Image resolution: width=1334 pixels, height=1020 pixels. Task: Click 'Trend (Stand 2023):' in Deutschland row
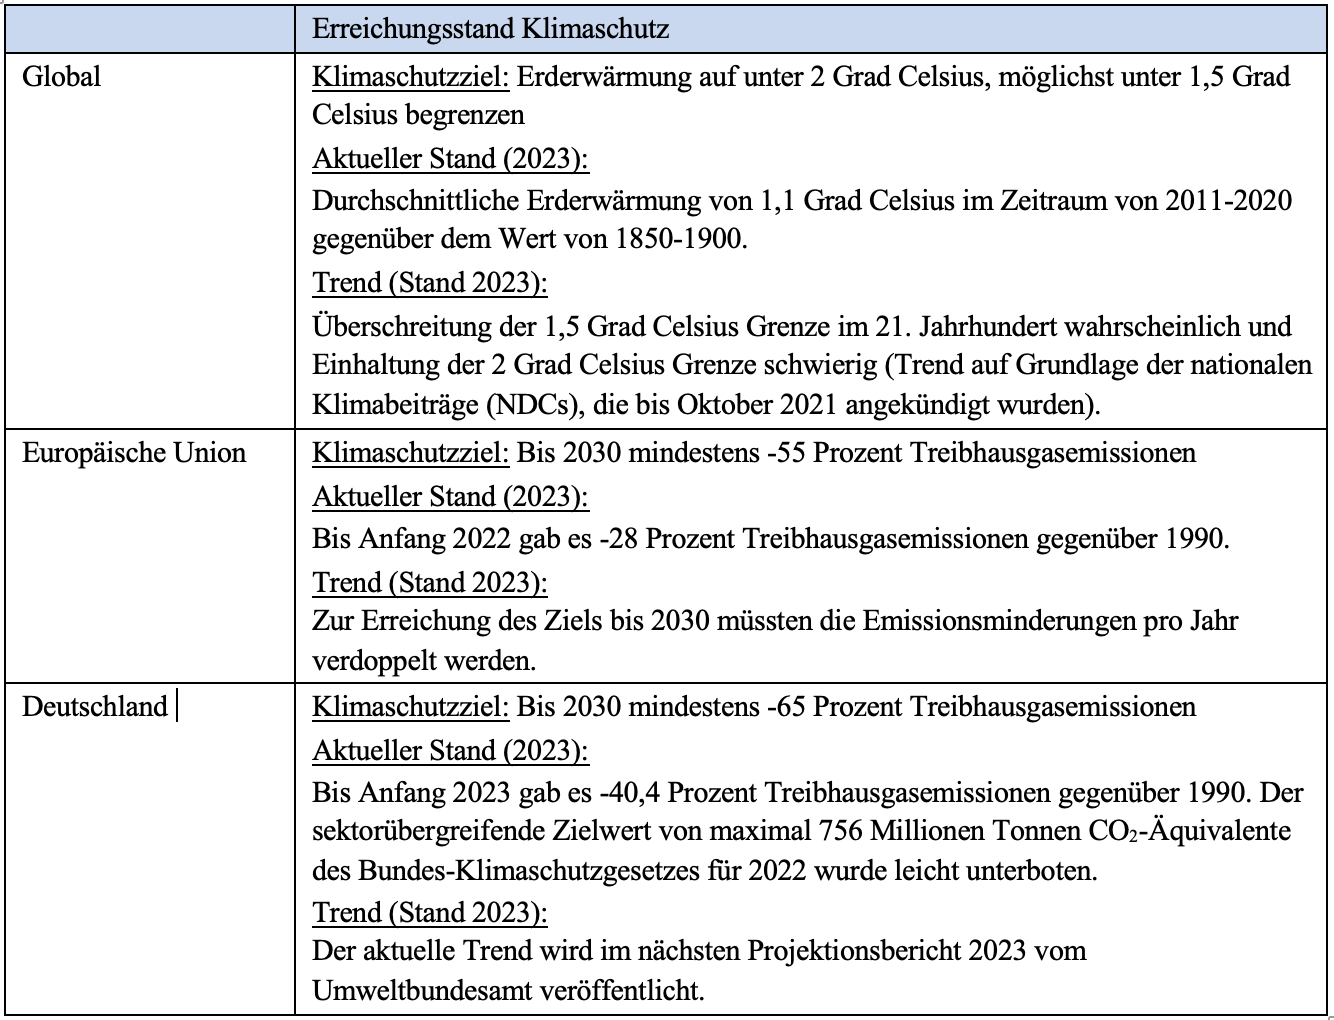(x=430, y=913)
